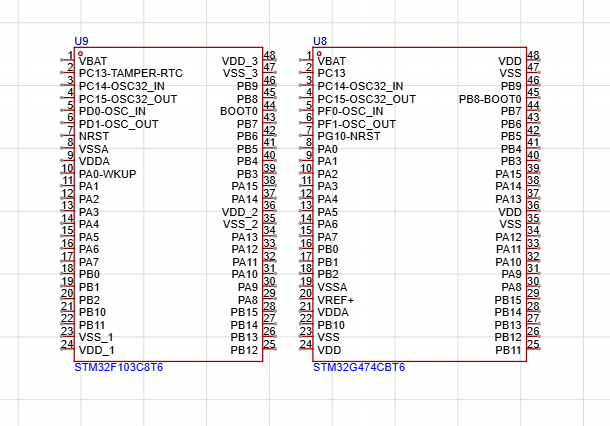Screen dimensions: 610x426
Task: Select PA8 label on U8
Action: click(511, 287)
